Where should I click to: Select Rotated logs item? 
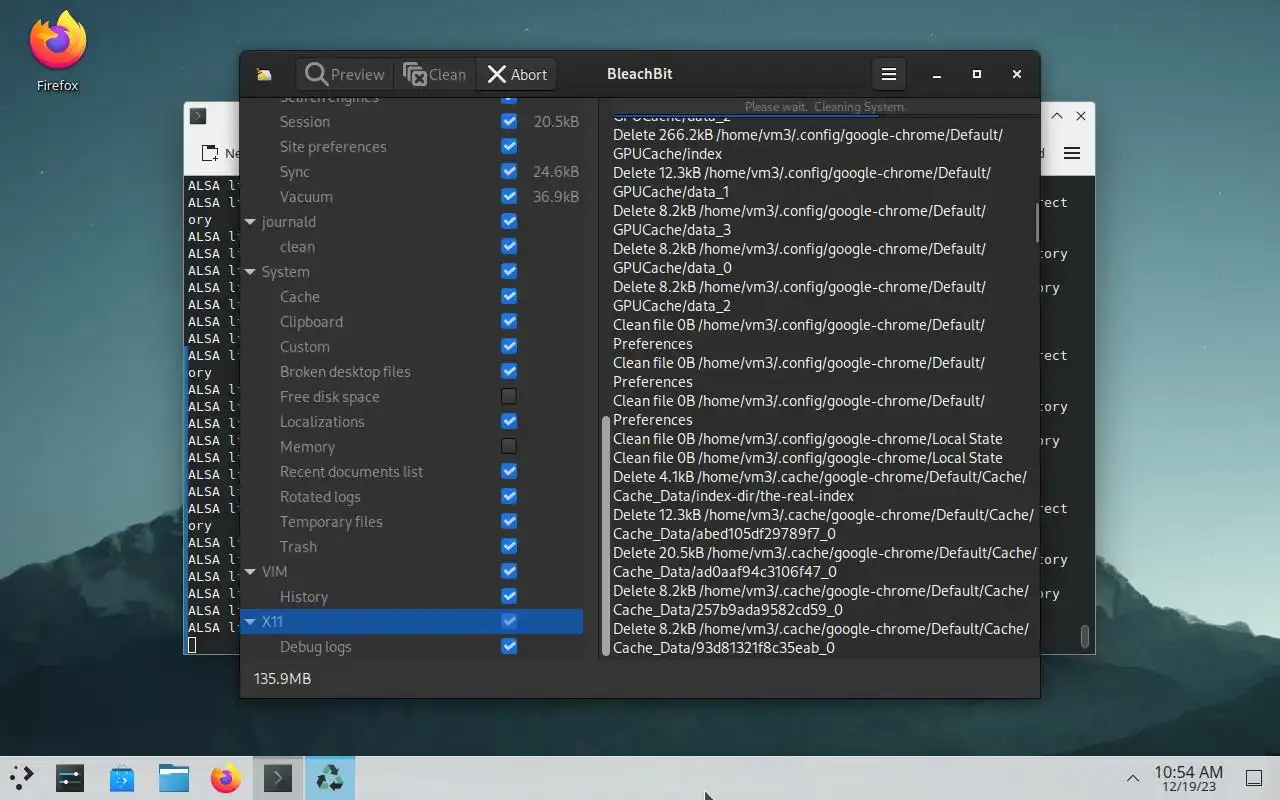(x=320, y=496)
